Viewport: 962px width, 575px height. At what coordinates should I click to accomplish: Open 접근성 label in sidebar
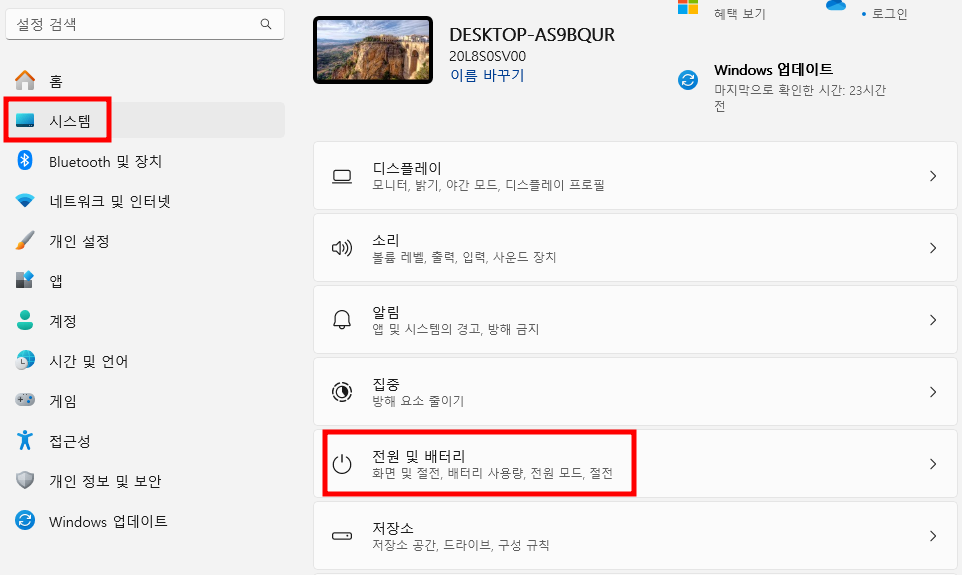(x=70, y=441)
